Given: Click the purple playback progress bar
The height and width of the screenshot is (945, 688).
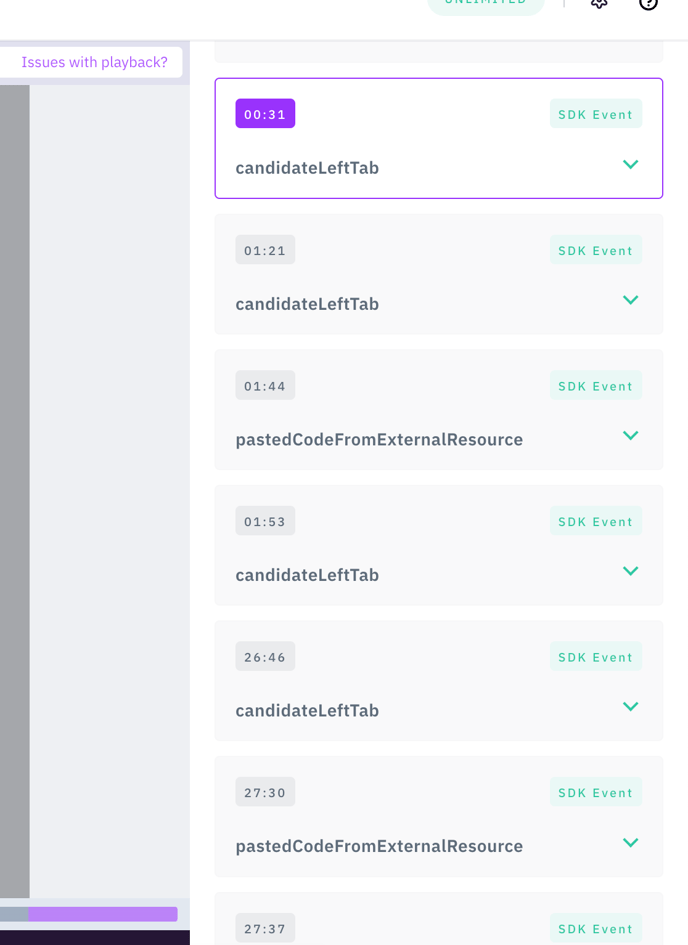Looking at the screenshot, I should pos(102,914).
